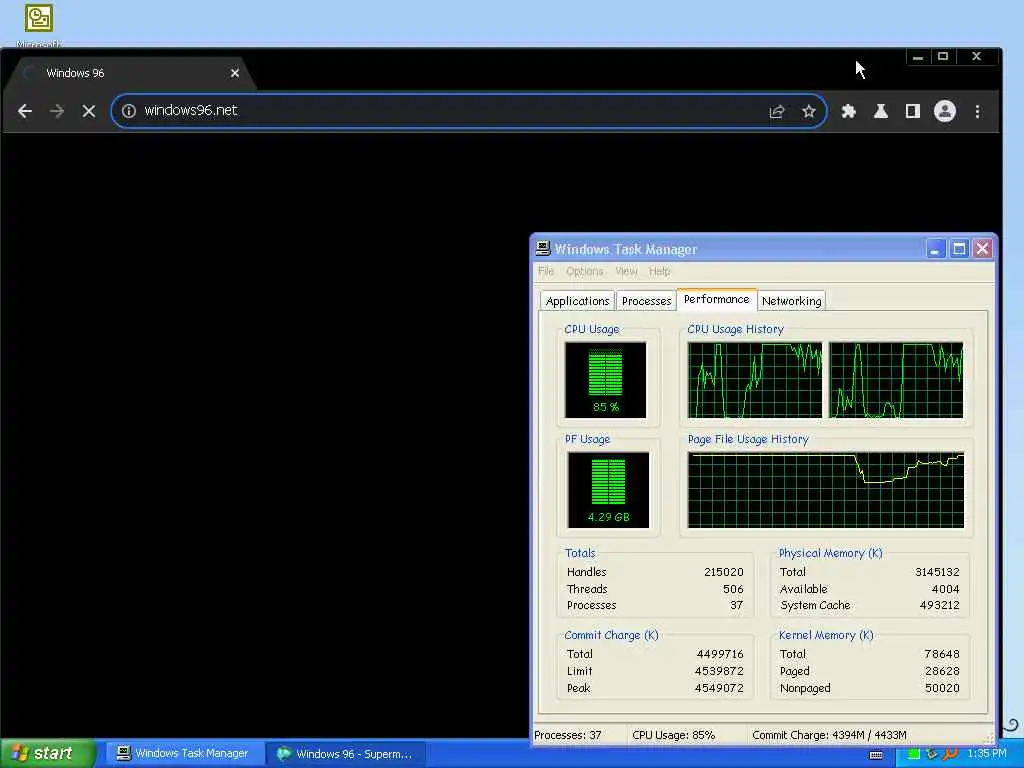Maximize the browser window
1024x768 pixels.
pyautogui.click(x=942, y=57)
